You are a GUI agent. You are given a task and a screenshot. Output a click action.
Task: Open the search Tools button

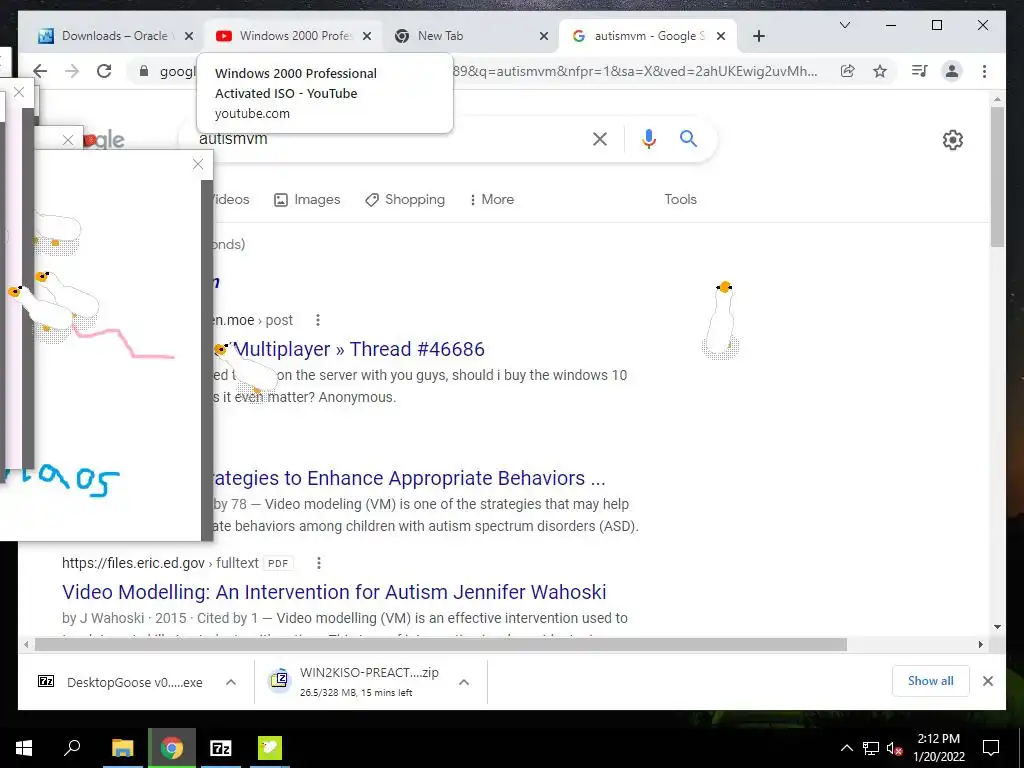coord(680,199)
